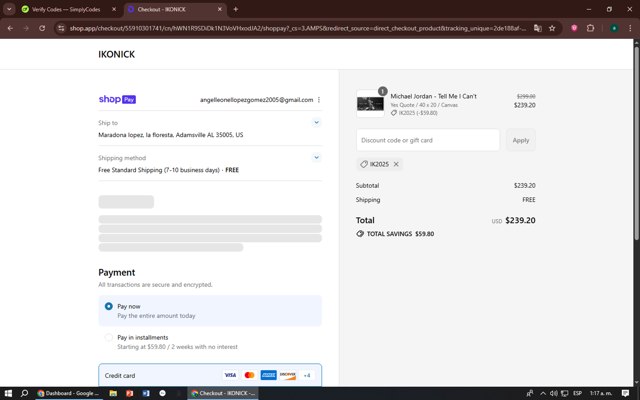Open site information icon in address bar
The height and width of the screenshot is (400, 640).
pos(61,28)
